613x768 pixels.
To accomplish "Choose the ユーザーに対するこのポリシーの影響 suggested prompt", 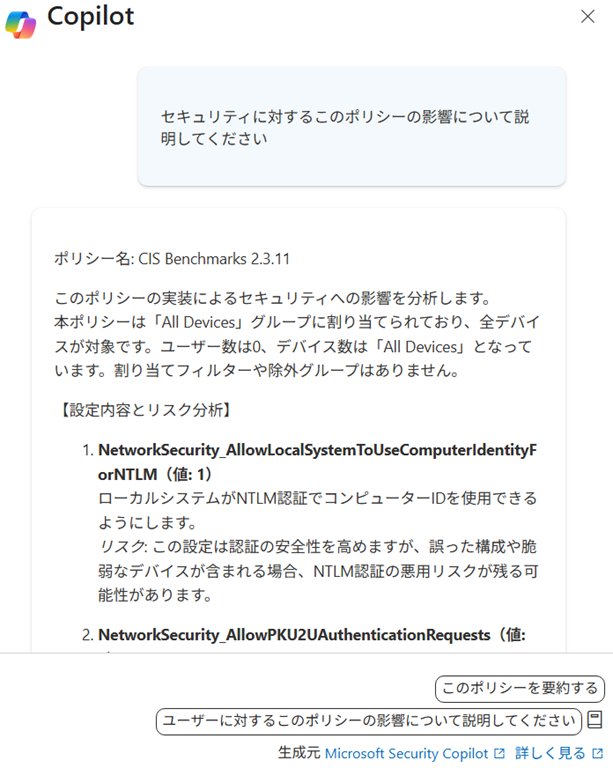I will coord(369,721).
